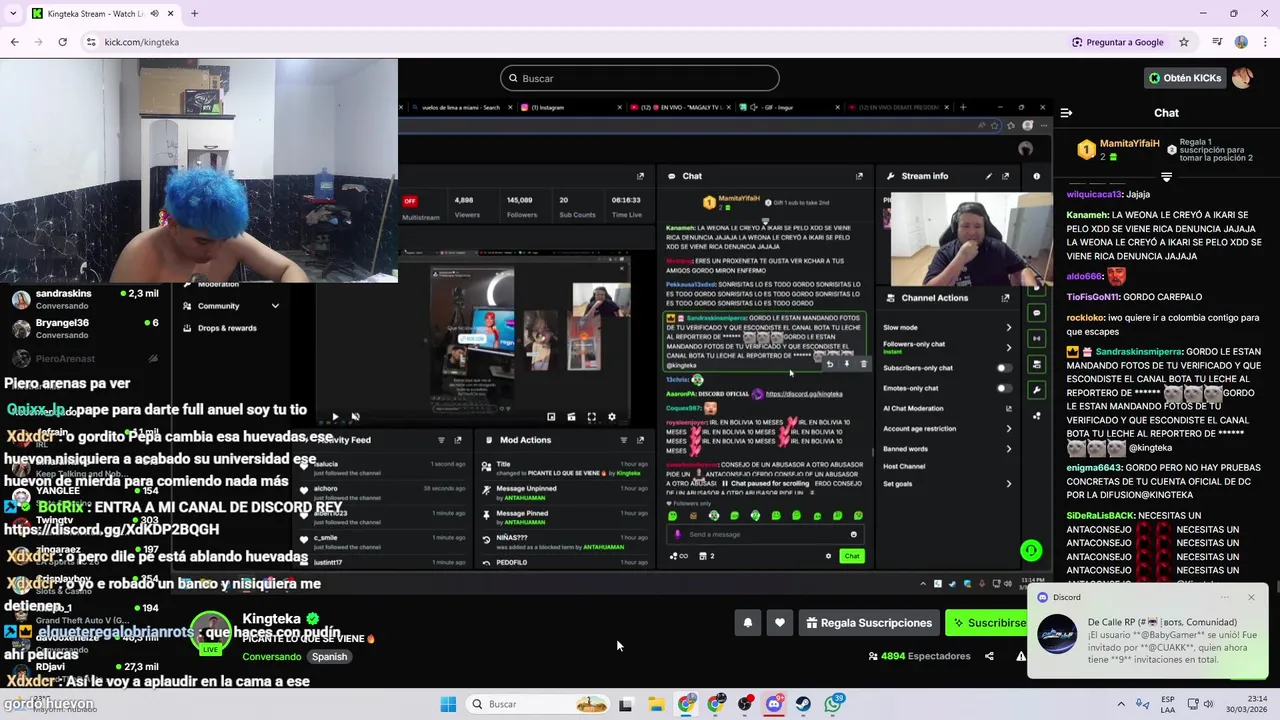Toggle Emotes-only chat switch
Viewport: 1280px width, 720px height.
pyautogui.click(x=1003, y=388)
